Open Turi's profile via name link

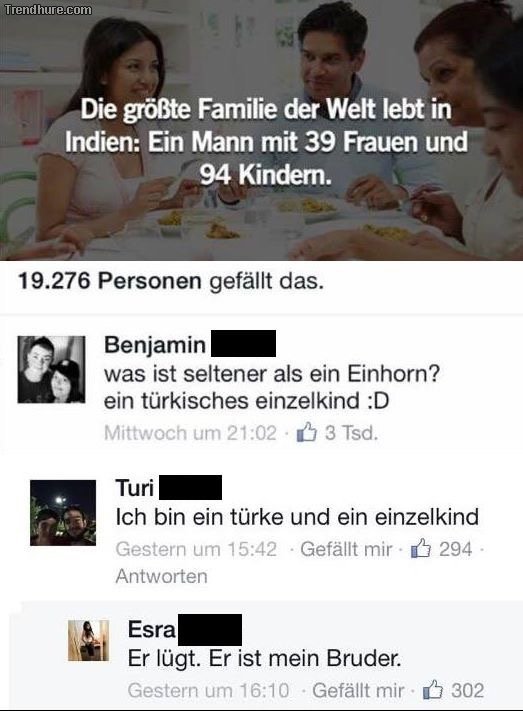coord(135,488)
